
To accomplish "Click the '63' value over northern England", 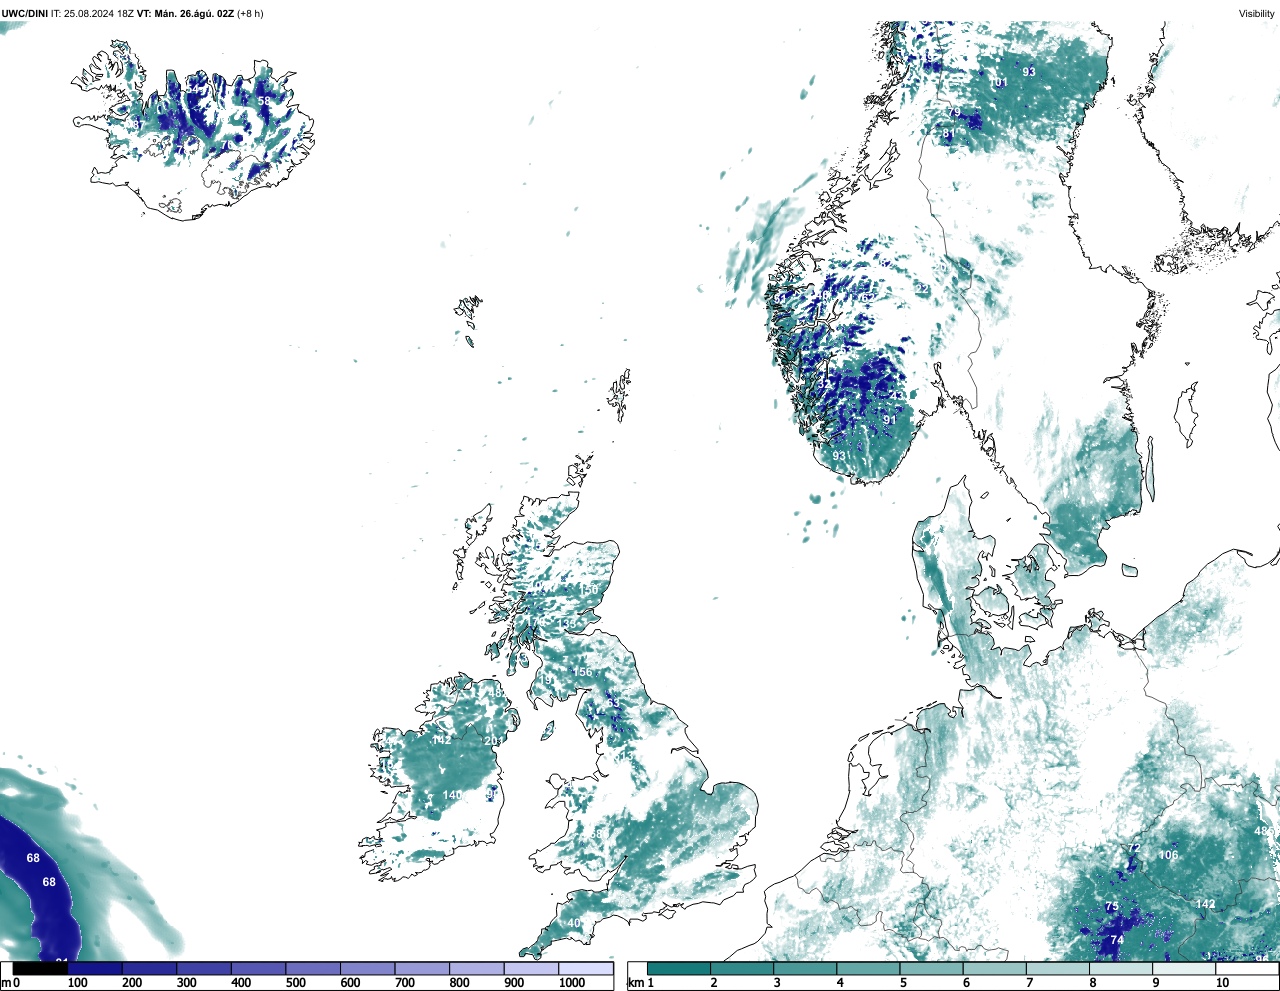I will 613,703.
